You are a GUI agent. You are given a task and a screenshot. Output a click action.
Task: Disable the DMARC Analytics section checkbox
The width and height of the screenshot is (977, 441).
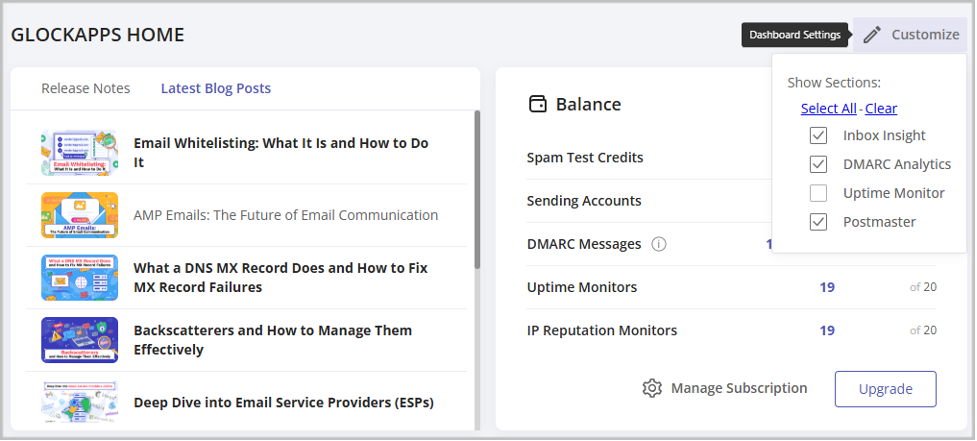tap(818, 164)
